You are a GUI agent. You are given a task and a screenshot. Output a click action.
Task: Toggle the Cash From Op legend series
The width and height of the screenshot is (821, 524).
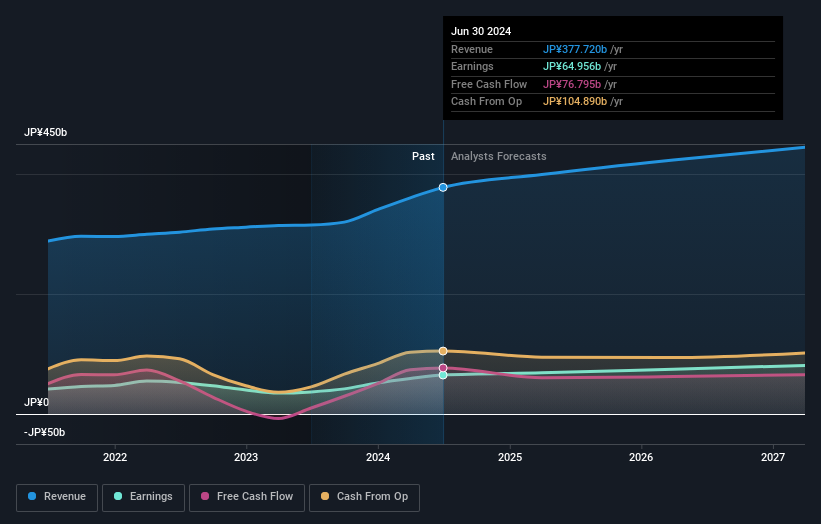[364, 497]
